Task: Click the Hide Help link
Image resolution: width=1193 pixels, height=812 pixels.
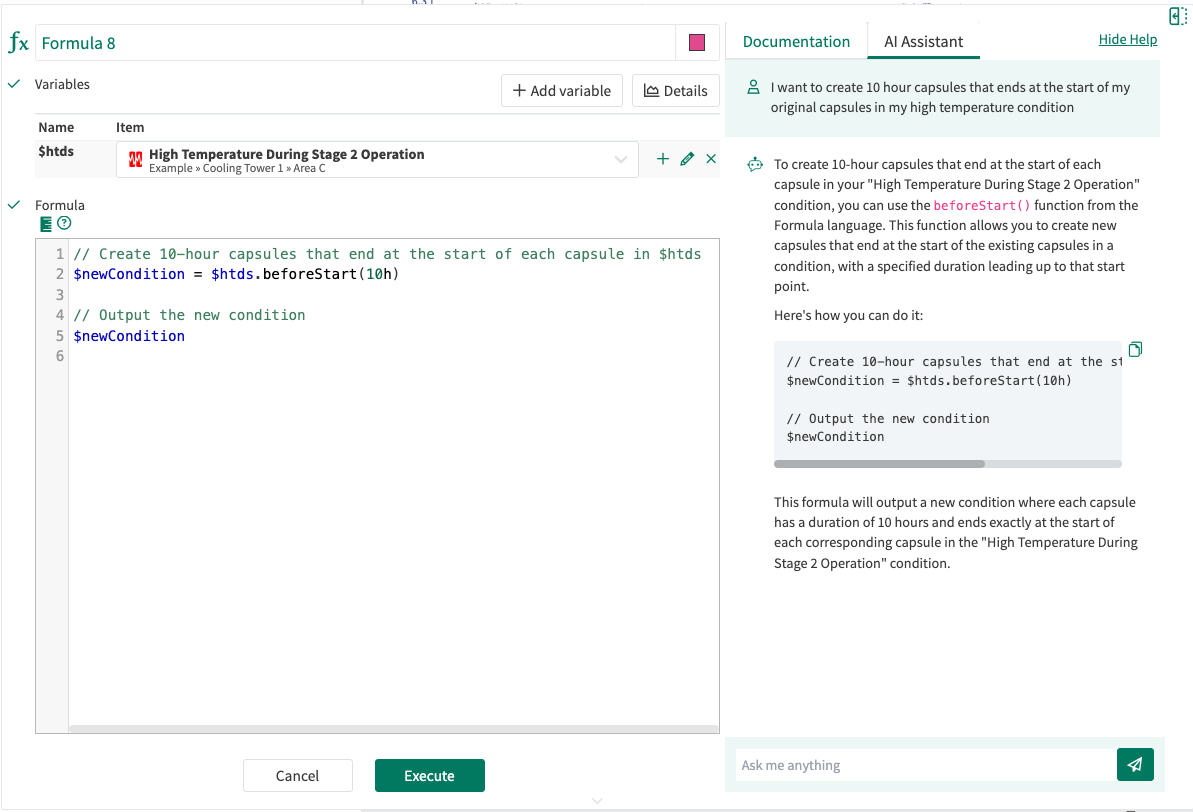Action: coord(1127,39)
